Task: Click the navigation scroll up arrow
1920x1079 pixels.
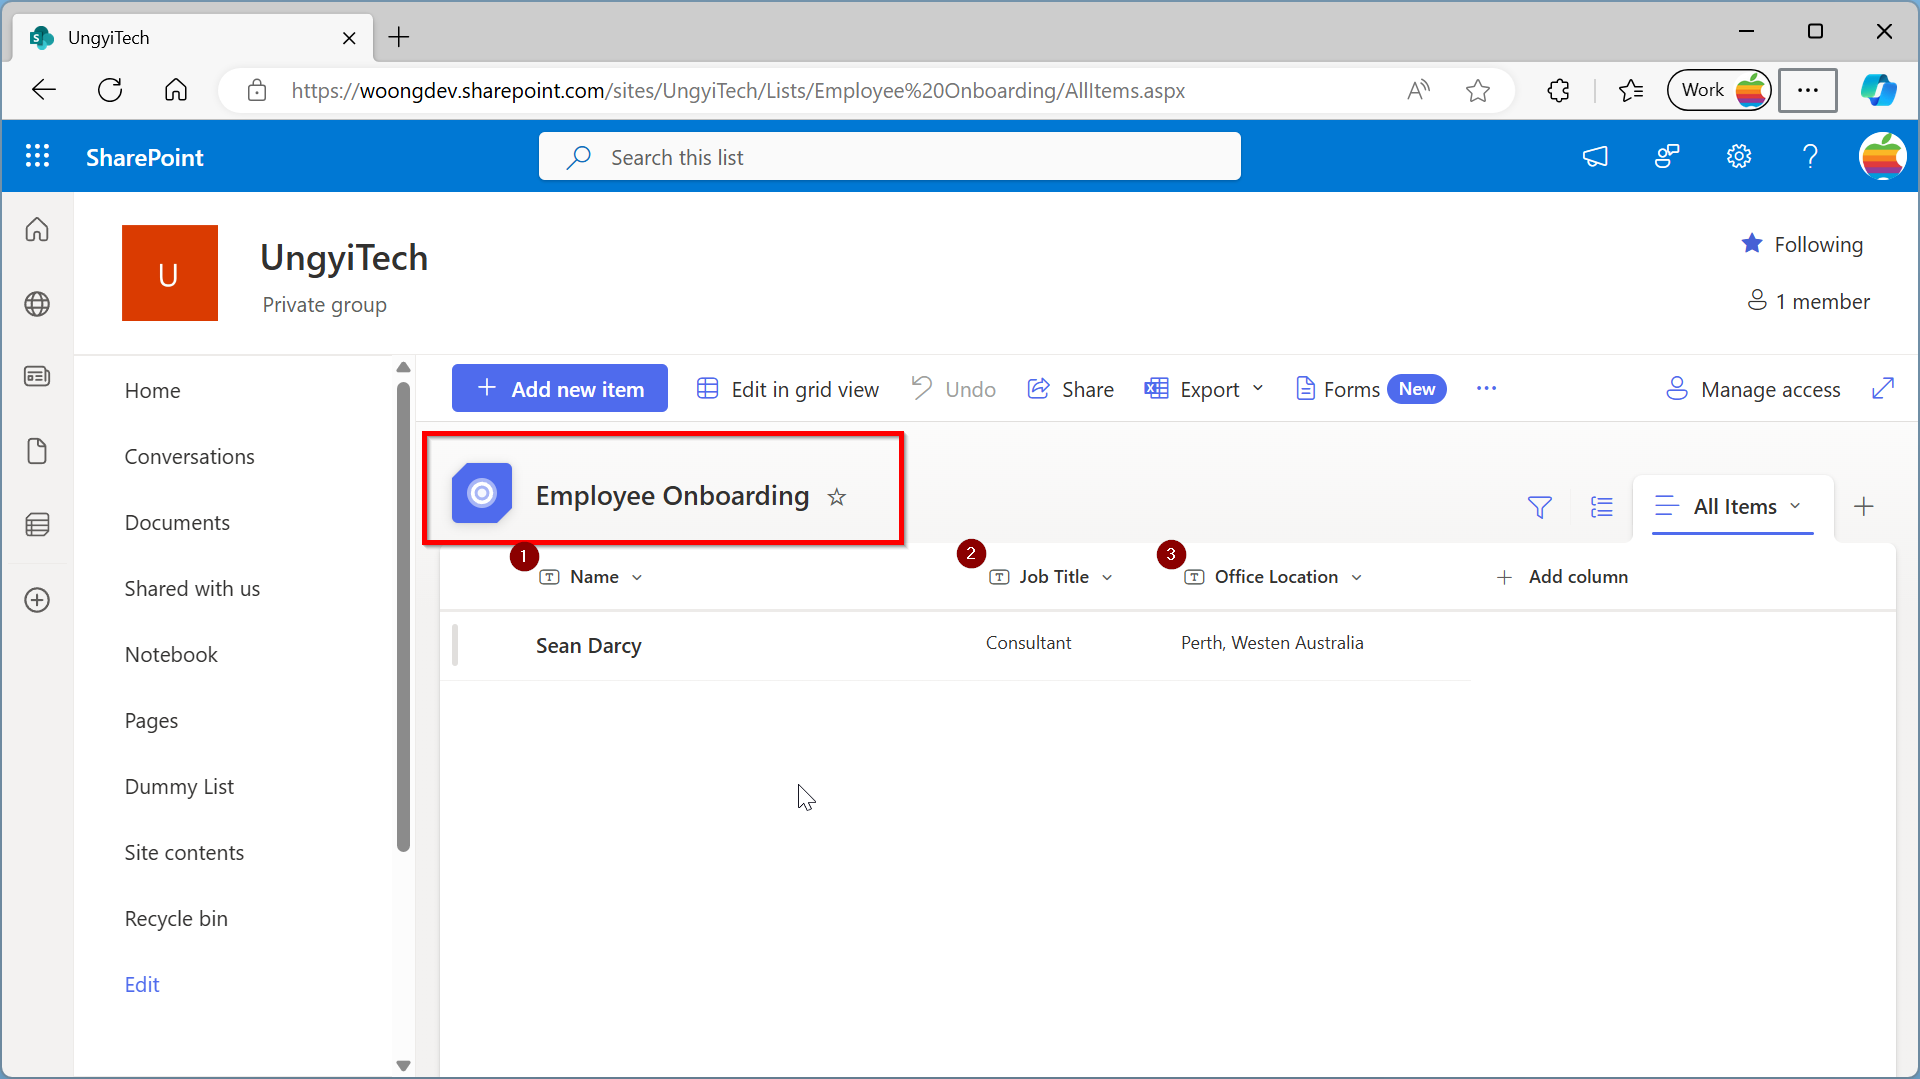Action: [403, 367]
